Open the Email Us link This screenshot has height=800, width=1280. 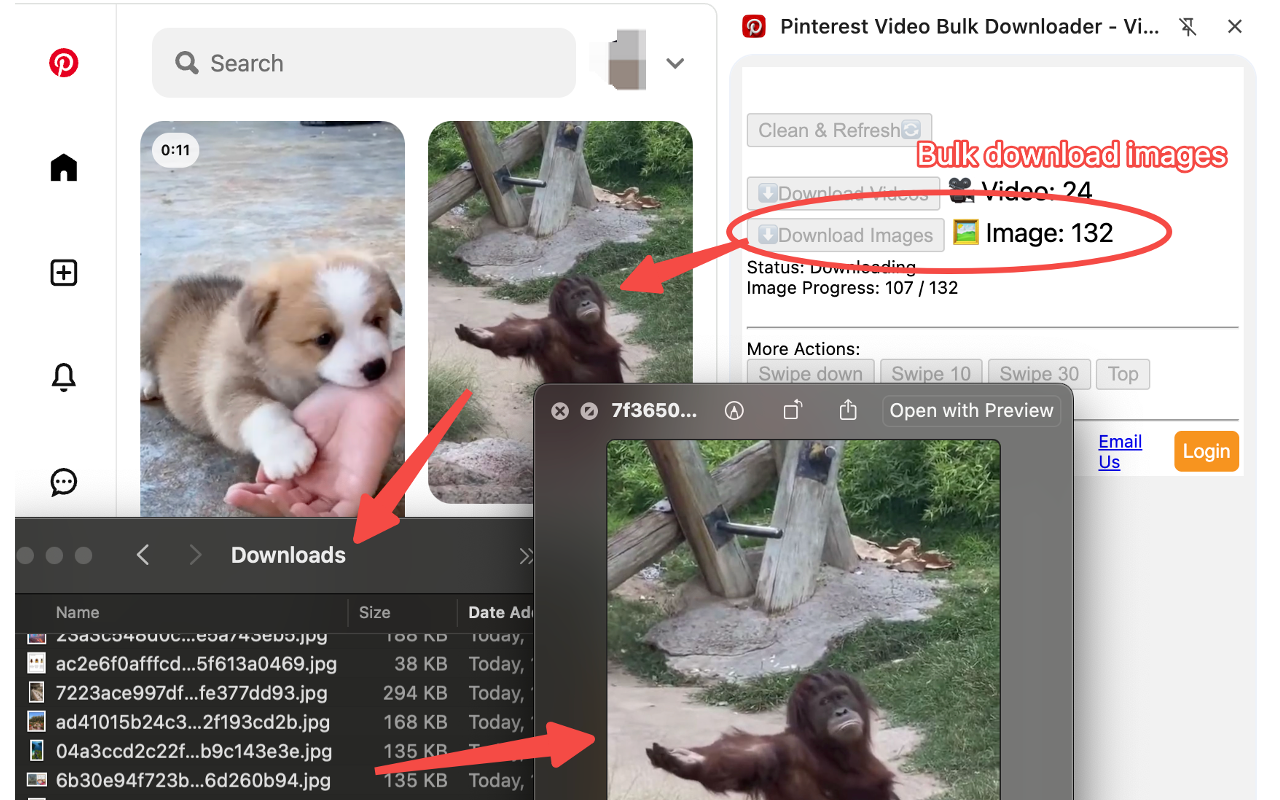point(1119,451)
